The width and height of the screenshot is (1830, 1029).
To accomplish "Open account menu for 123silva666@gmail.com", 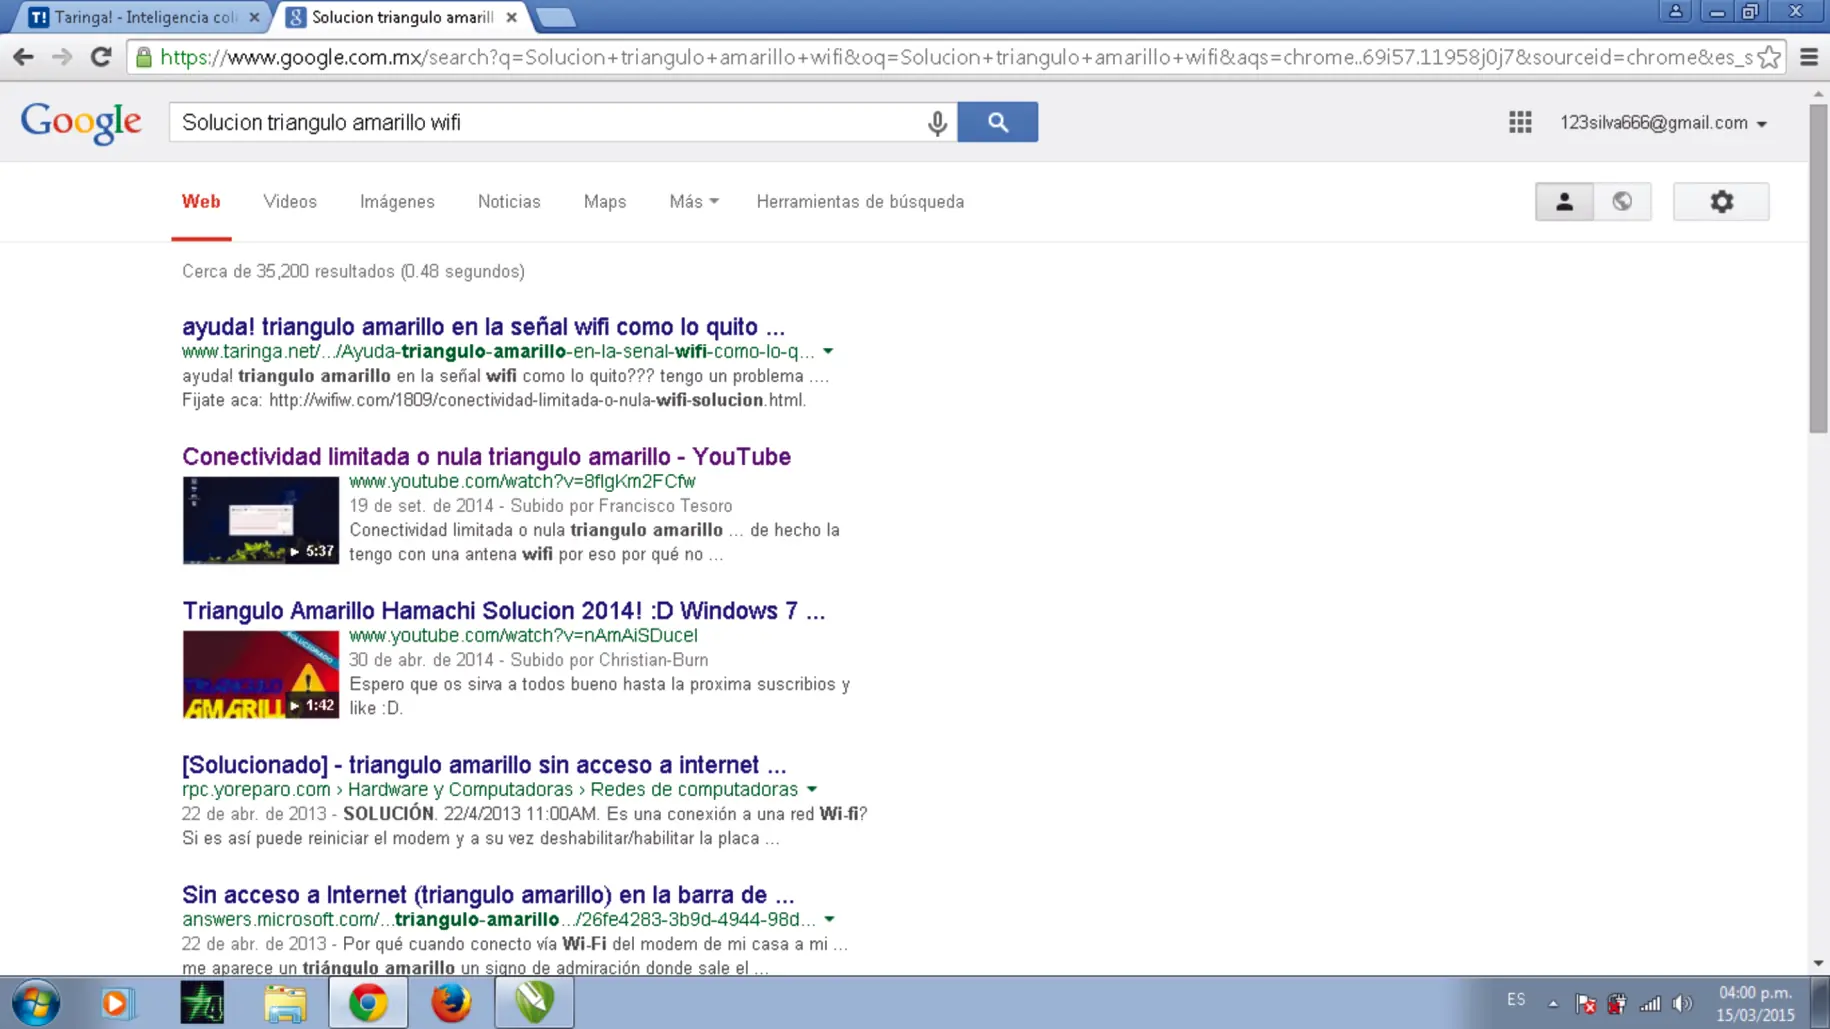I will coord(1664,122).
